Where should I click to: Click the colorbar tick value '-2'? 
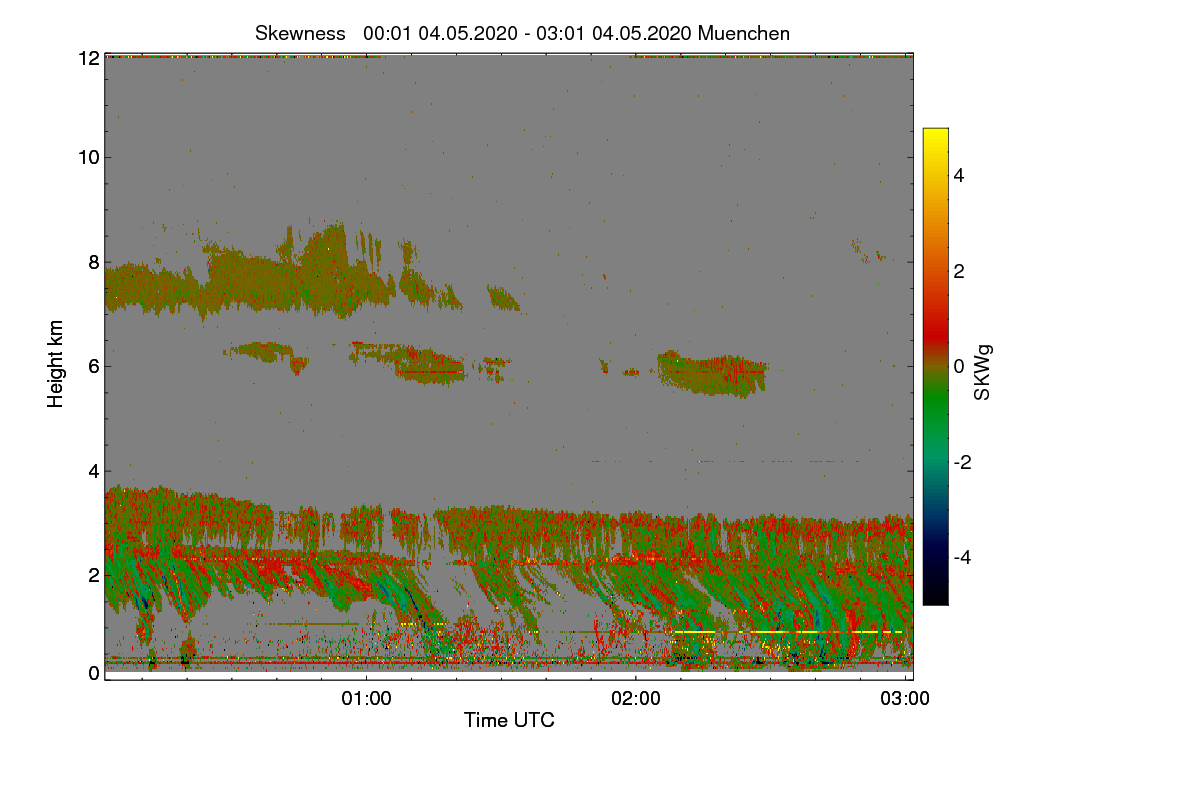click(x=962, y=462)
